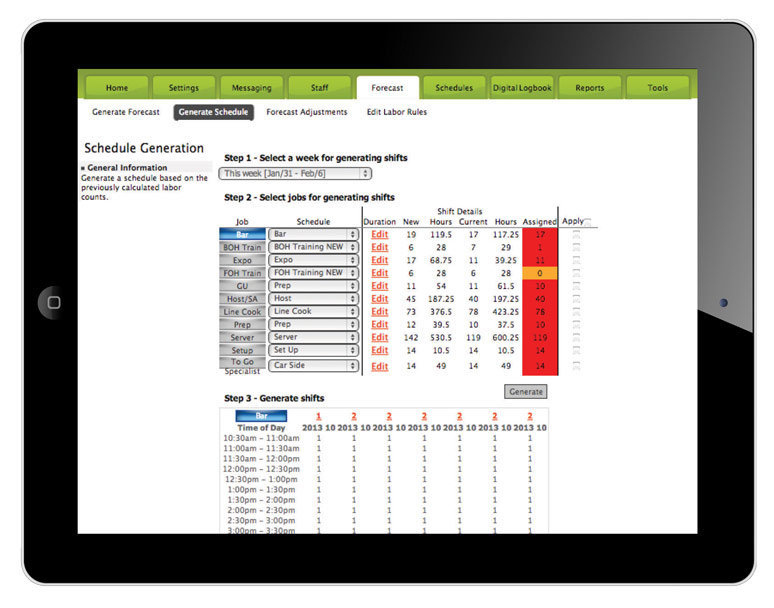This screenshot has width=774, height=608.
Task: Select the BOH Train job button
Action: (242, 247)
